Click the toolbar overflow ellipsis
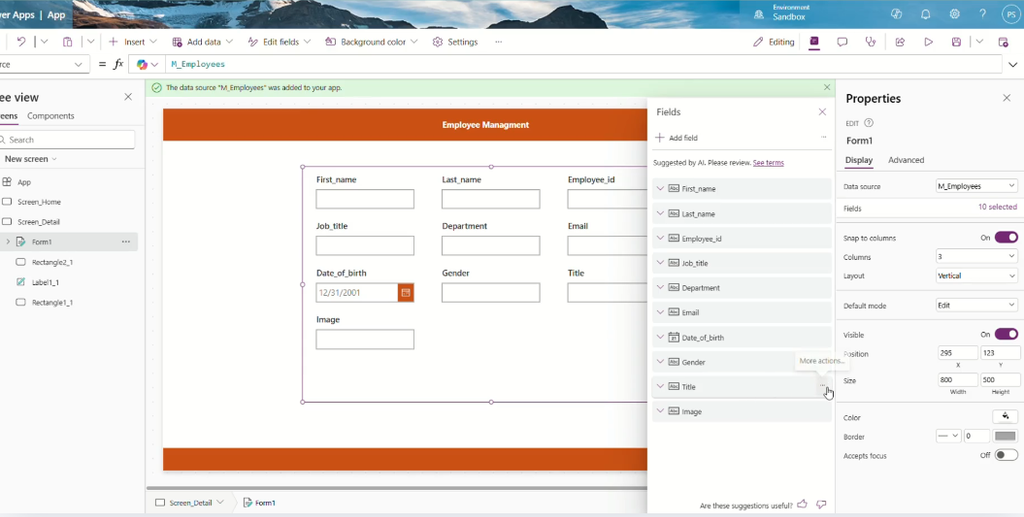The image size is (1024, 517). [498, 42]
